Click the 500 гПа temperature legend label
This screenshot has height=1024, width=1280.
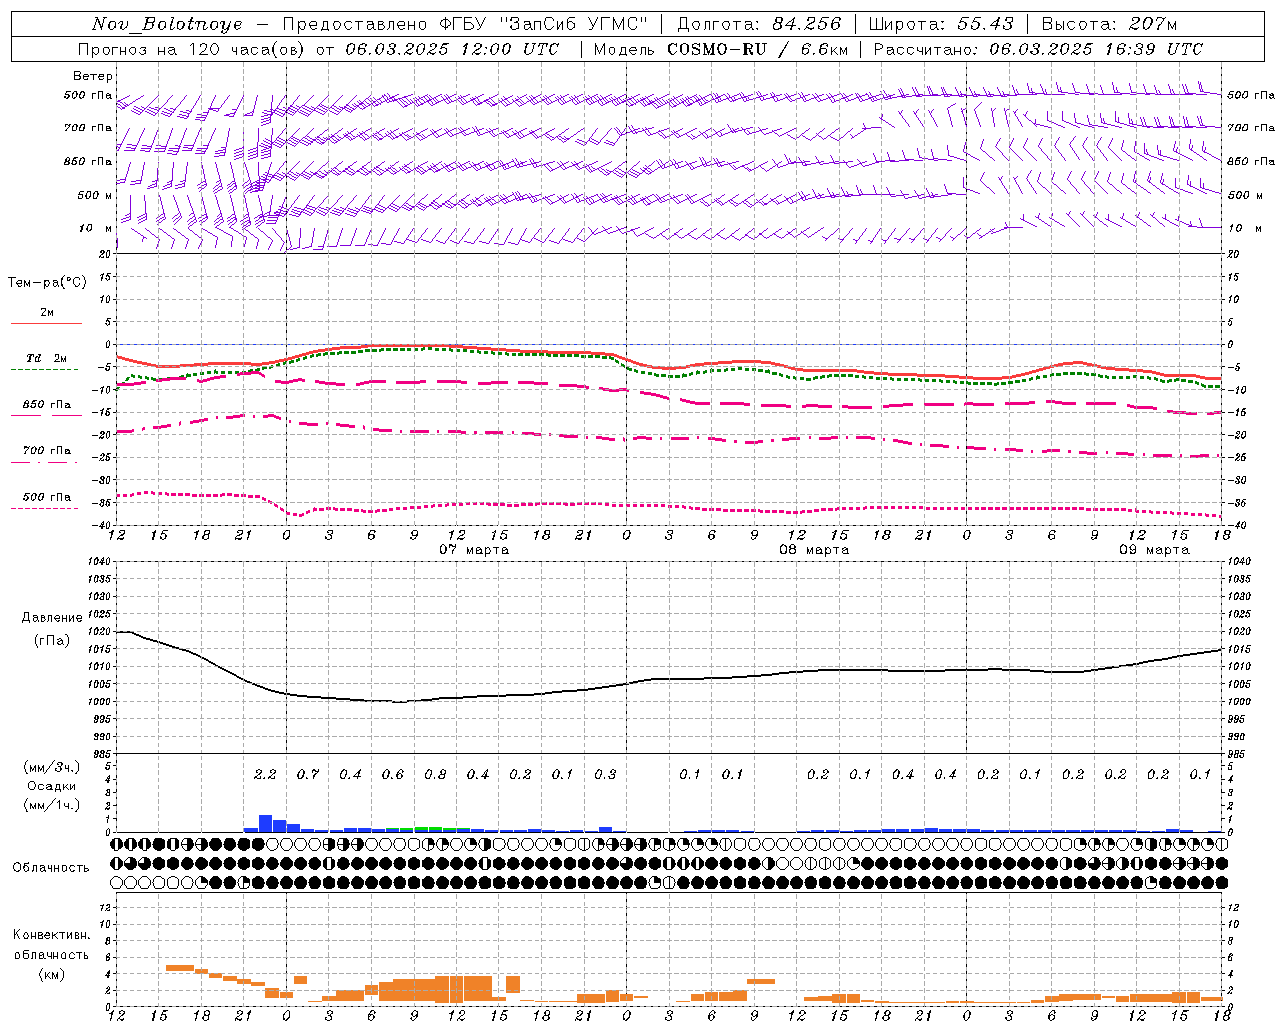46,497
